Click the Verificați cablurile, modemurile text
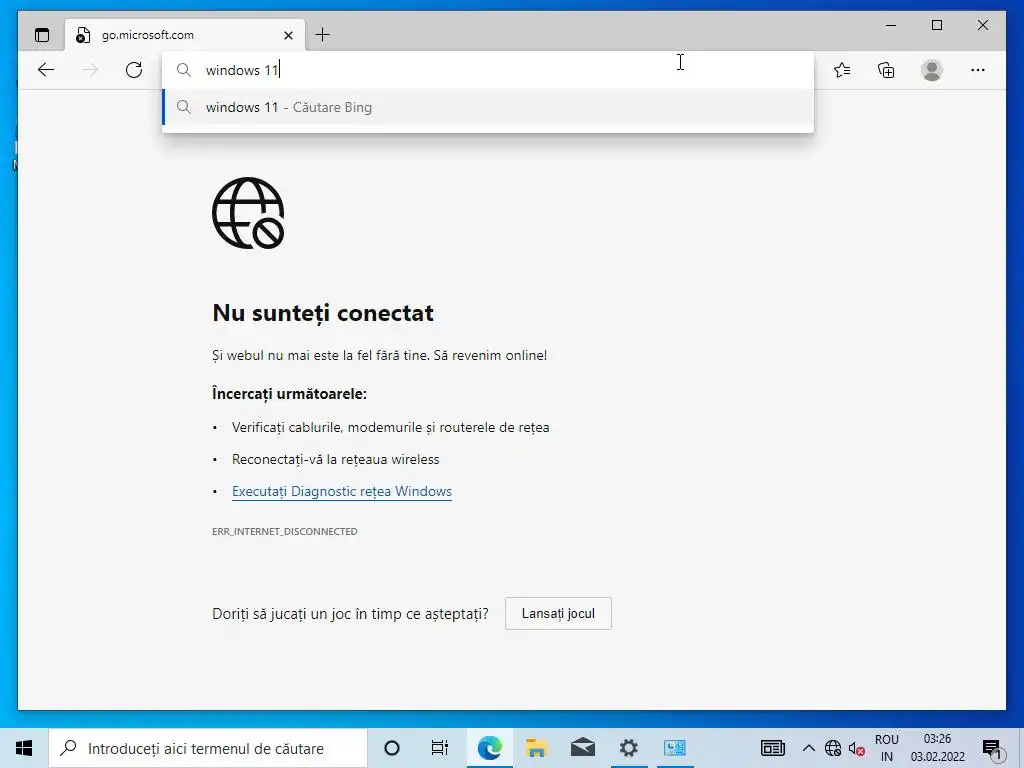The width and height of the screenshot is (1024, 768). tap(391, 427)
